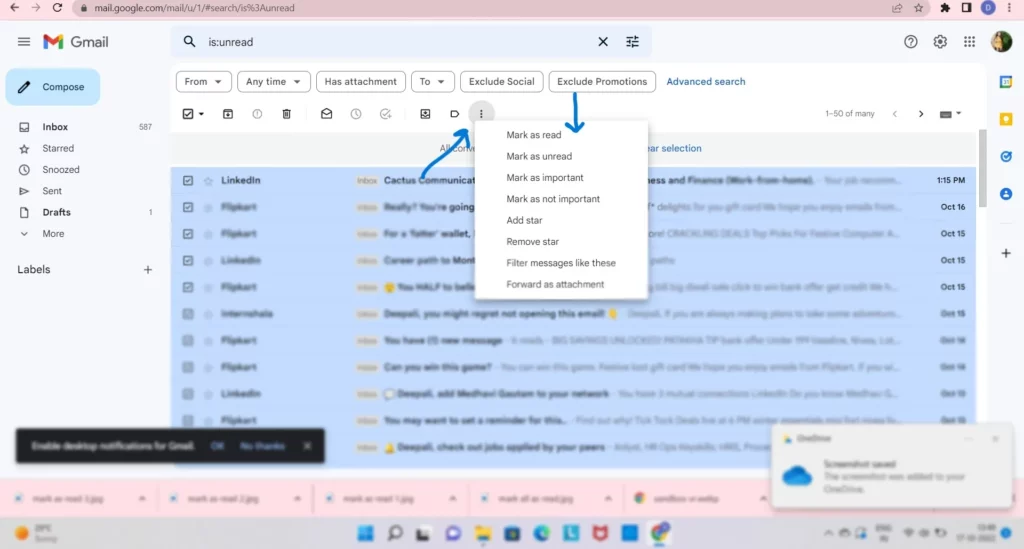
Task: Open Google Calendar side panel icon
Action: tap(1006, 82)
